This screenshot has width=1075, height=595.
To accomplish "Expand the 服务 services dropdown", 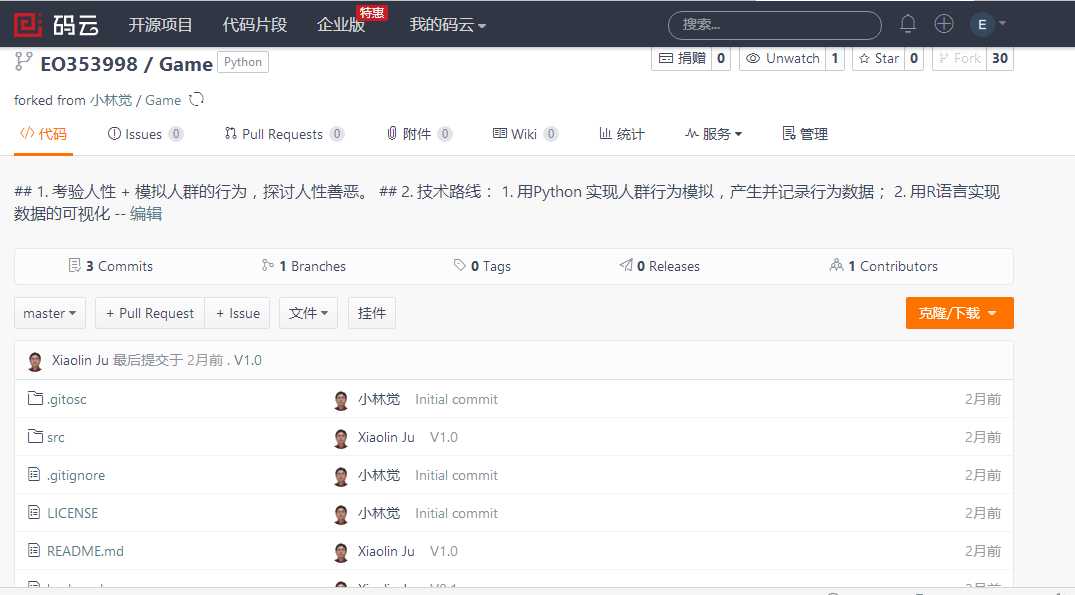I will click(714, 134).
